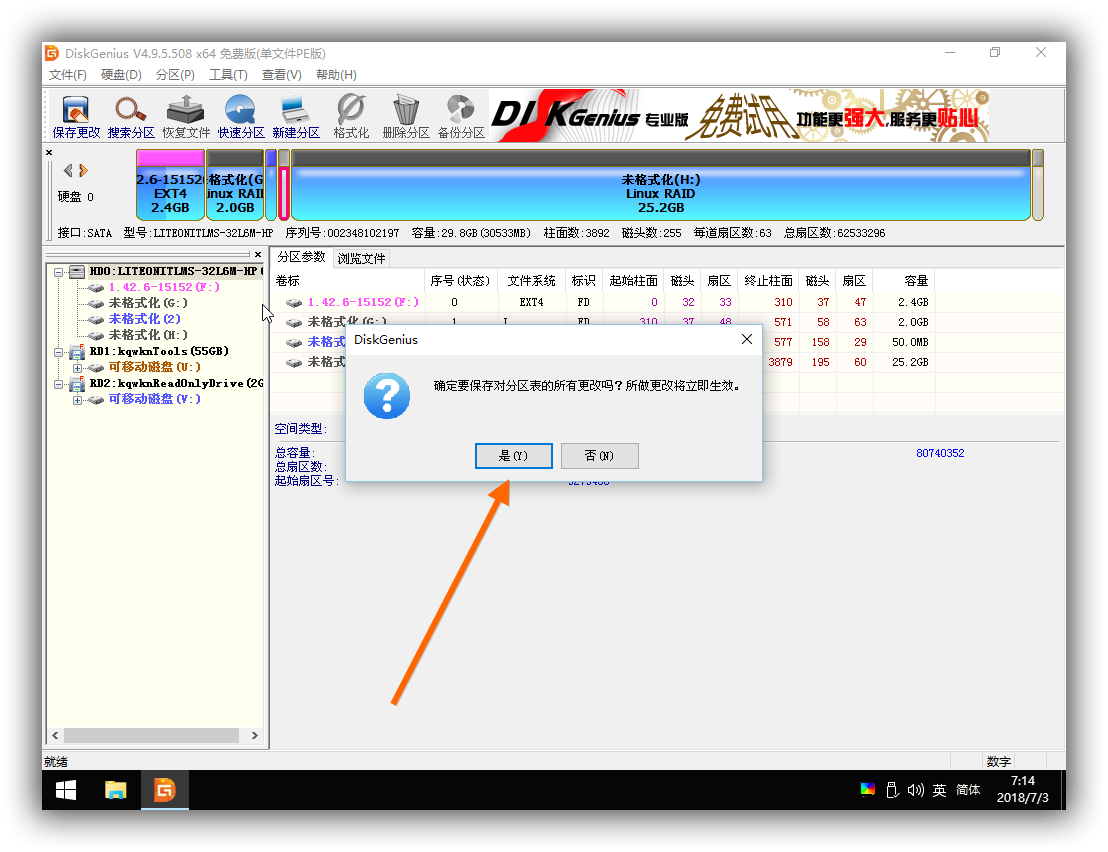Image resolution: width=1108 pixels, height=852 pixels.
Task: Select the 未格式化(H:) 25.2GB partition block
Action: tap(661, 185)
